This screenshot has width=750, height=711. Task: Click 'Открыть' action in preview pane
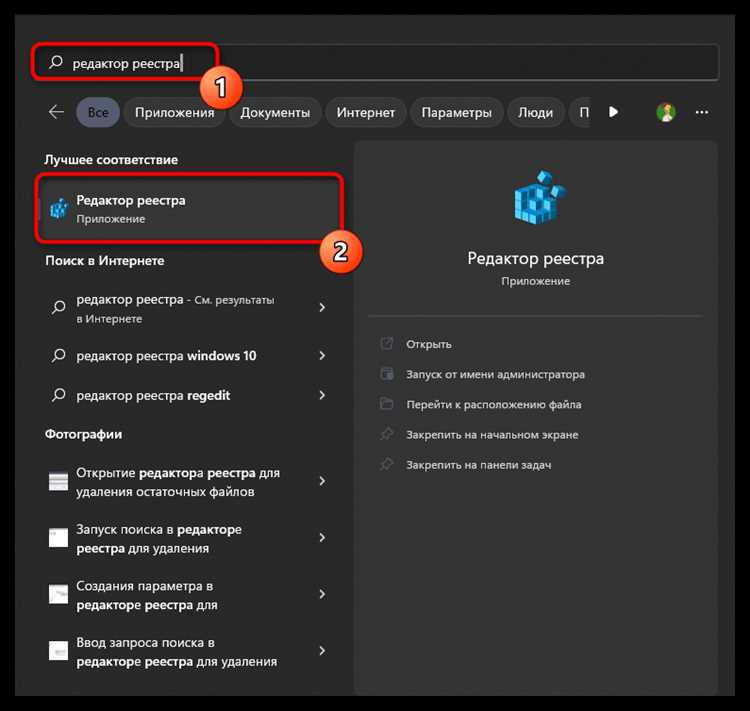point(429,344)
